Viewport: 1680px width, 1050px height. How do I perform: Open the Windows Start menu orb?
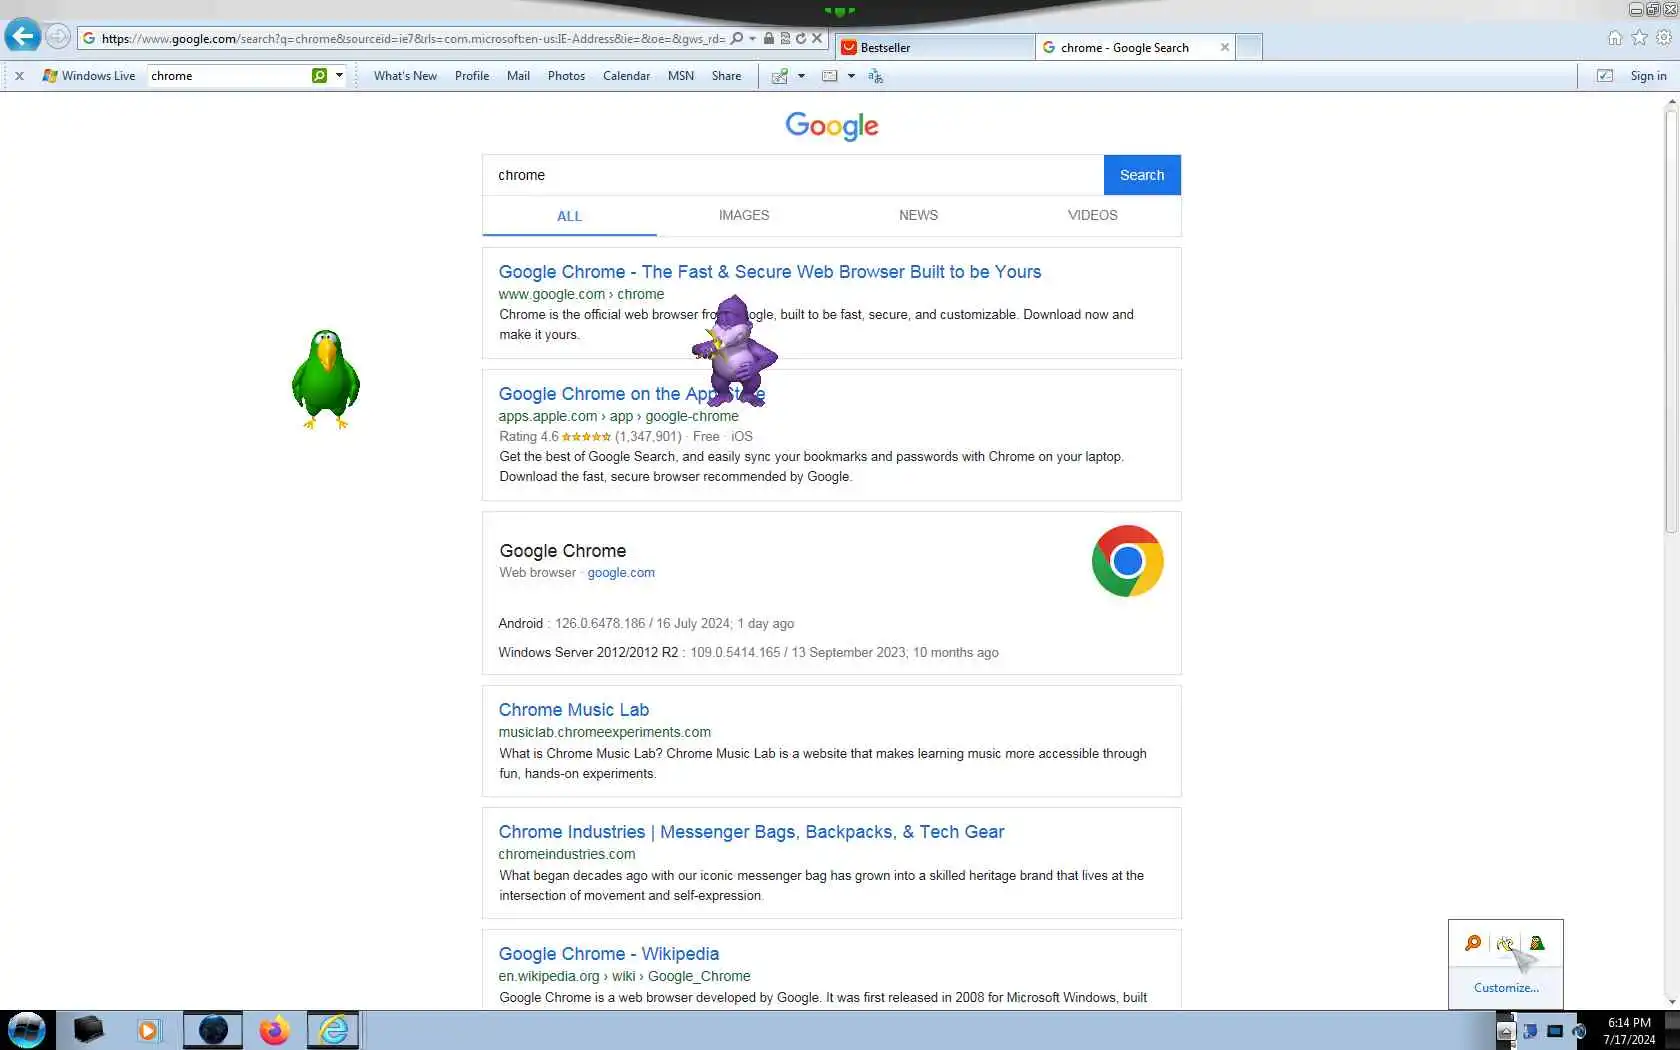pyautogui.click(x=27, y=1030)
